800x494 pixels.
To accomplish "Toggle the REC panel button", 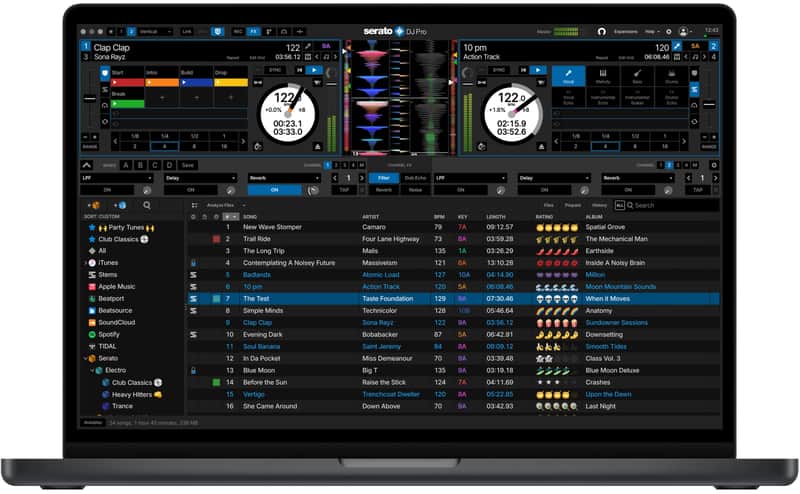I will click(x=238, y=32).
